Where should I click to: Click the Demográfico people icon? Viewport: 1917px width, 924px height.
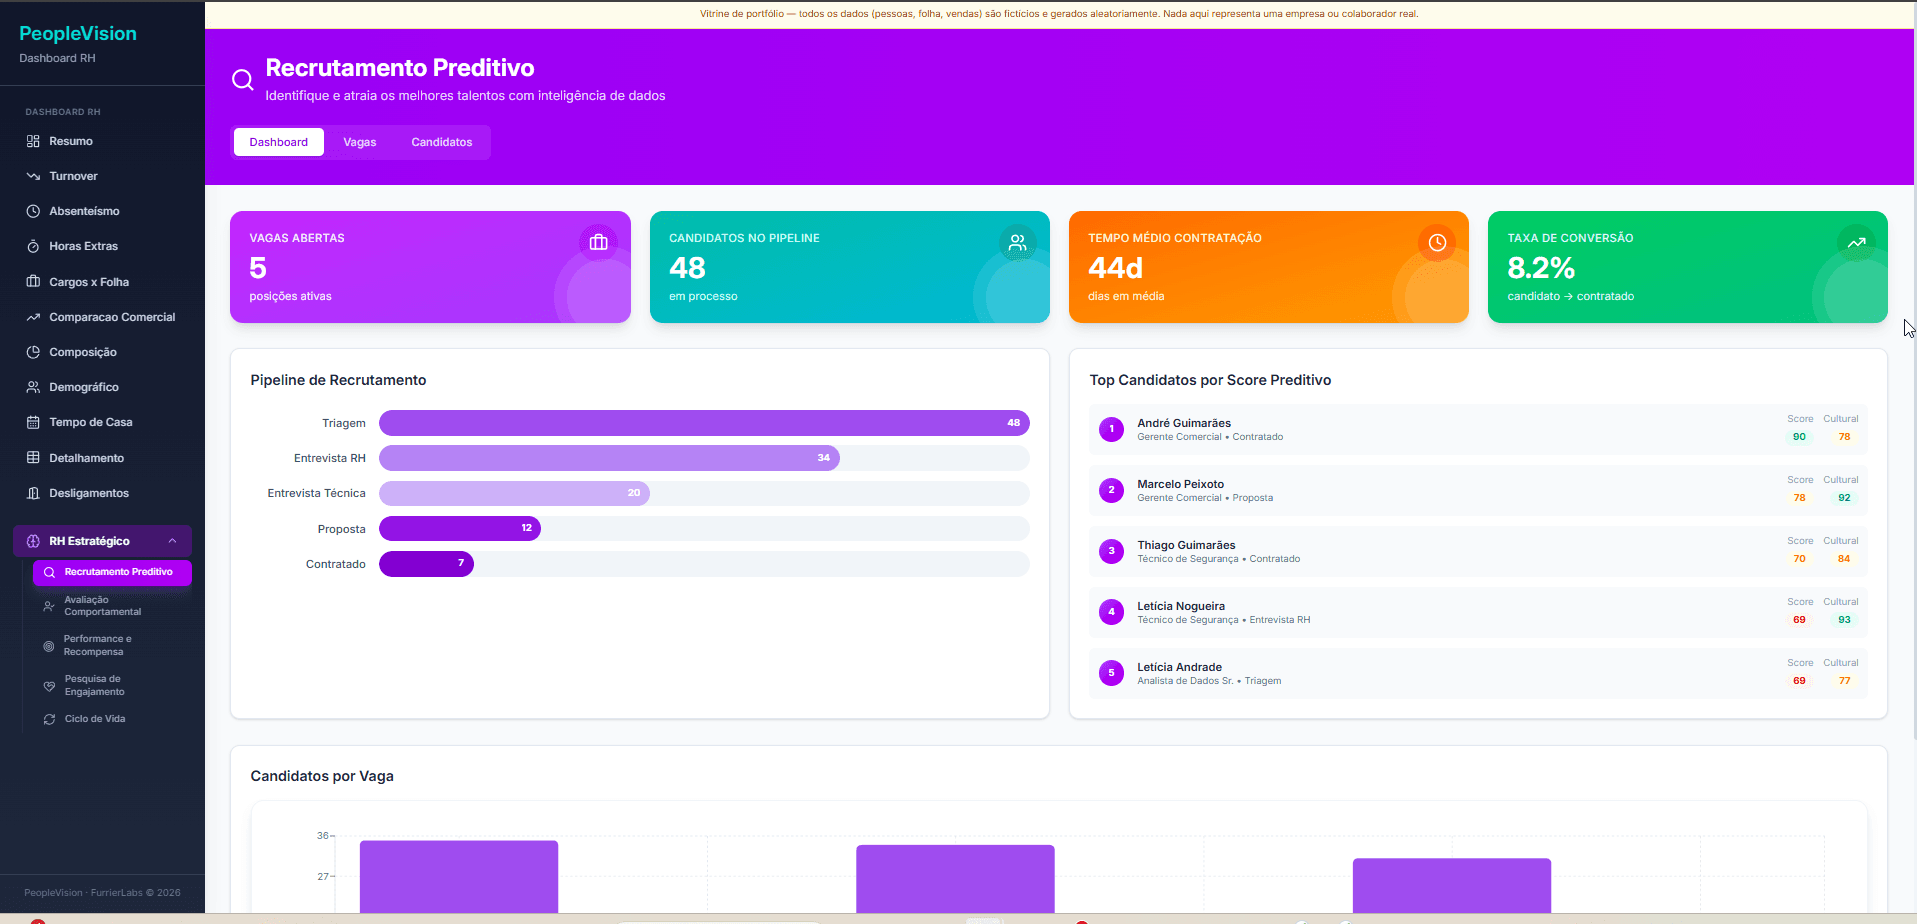33,387
